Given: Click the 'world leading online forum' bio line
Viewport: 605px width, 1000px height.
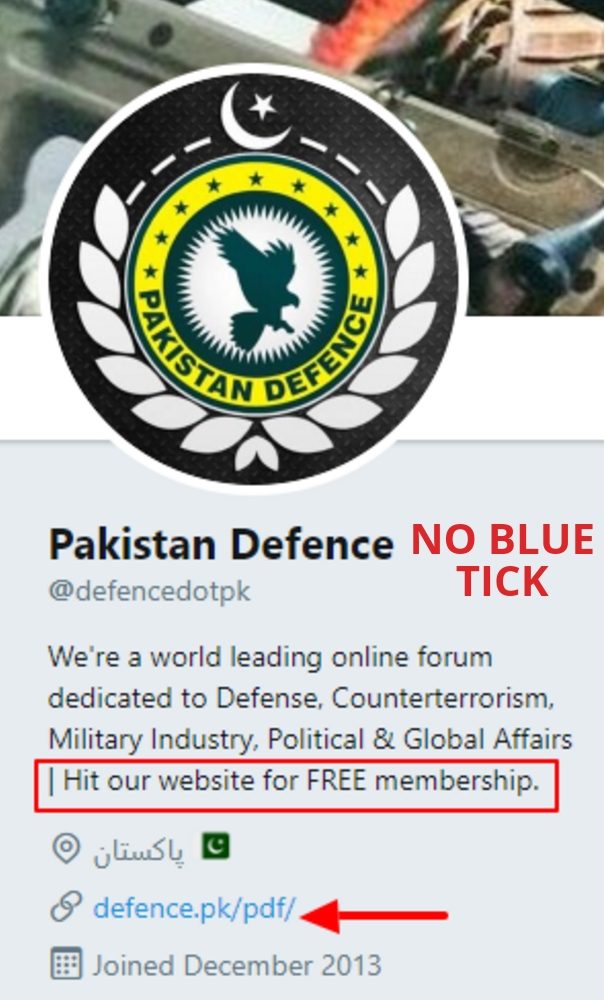Looking at the screenshot, I should point(270,658).
